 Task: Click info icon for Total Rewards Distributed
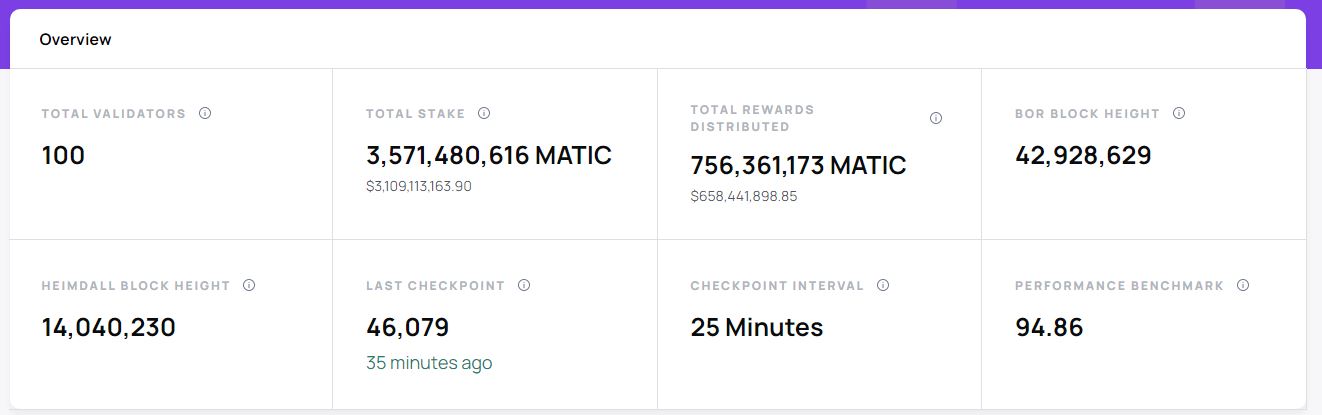[936, 118]
